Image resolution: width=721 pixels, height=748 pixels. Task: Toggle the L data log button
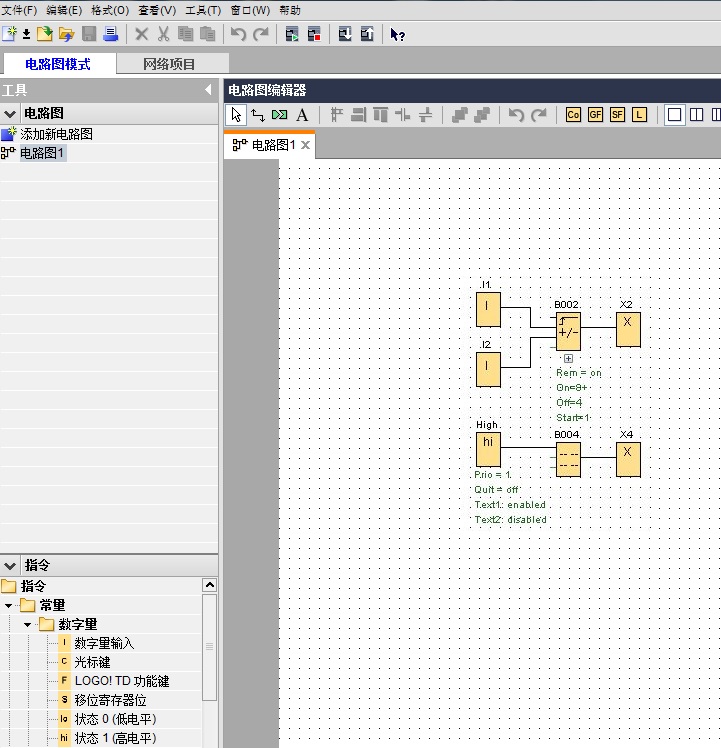[x=639, y=115]
